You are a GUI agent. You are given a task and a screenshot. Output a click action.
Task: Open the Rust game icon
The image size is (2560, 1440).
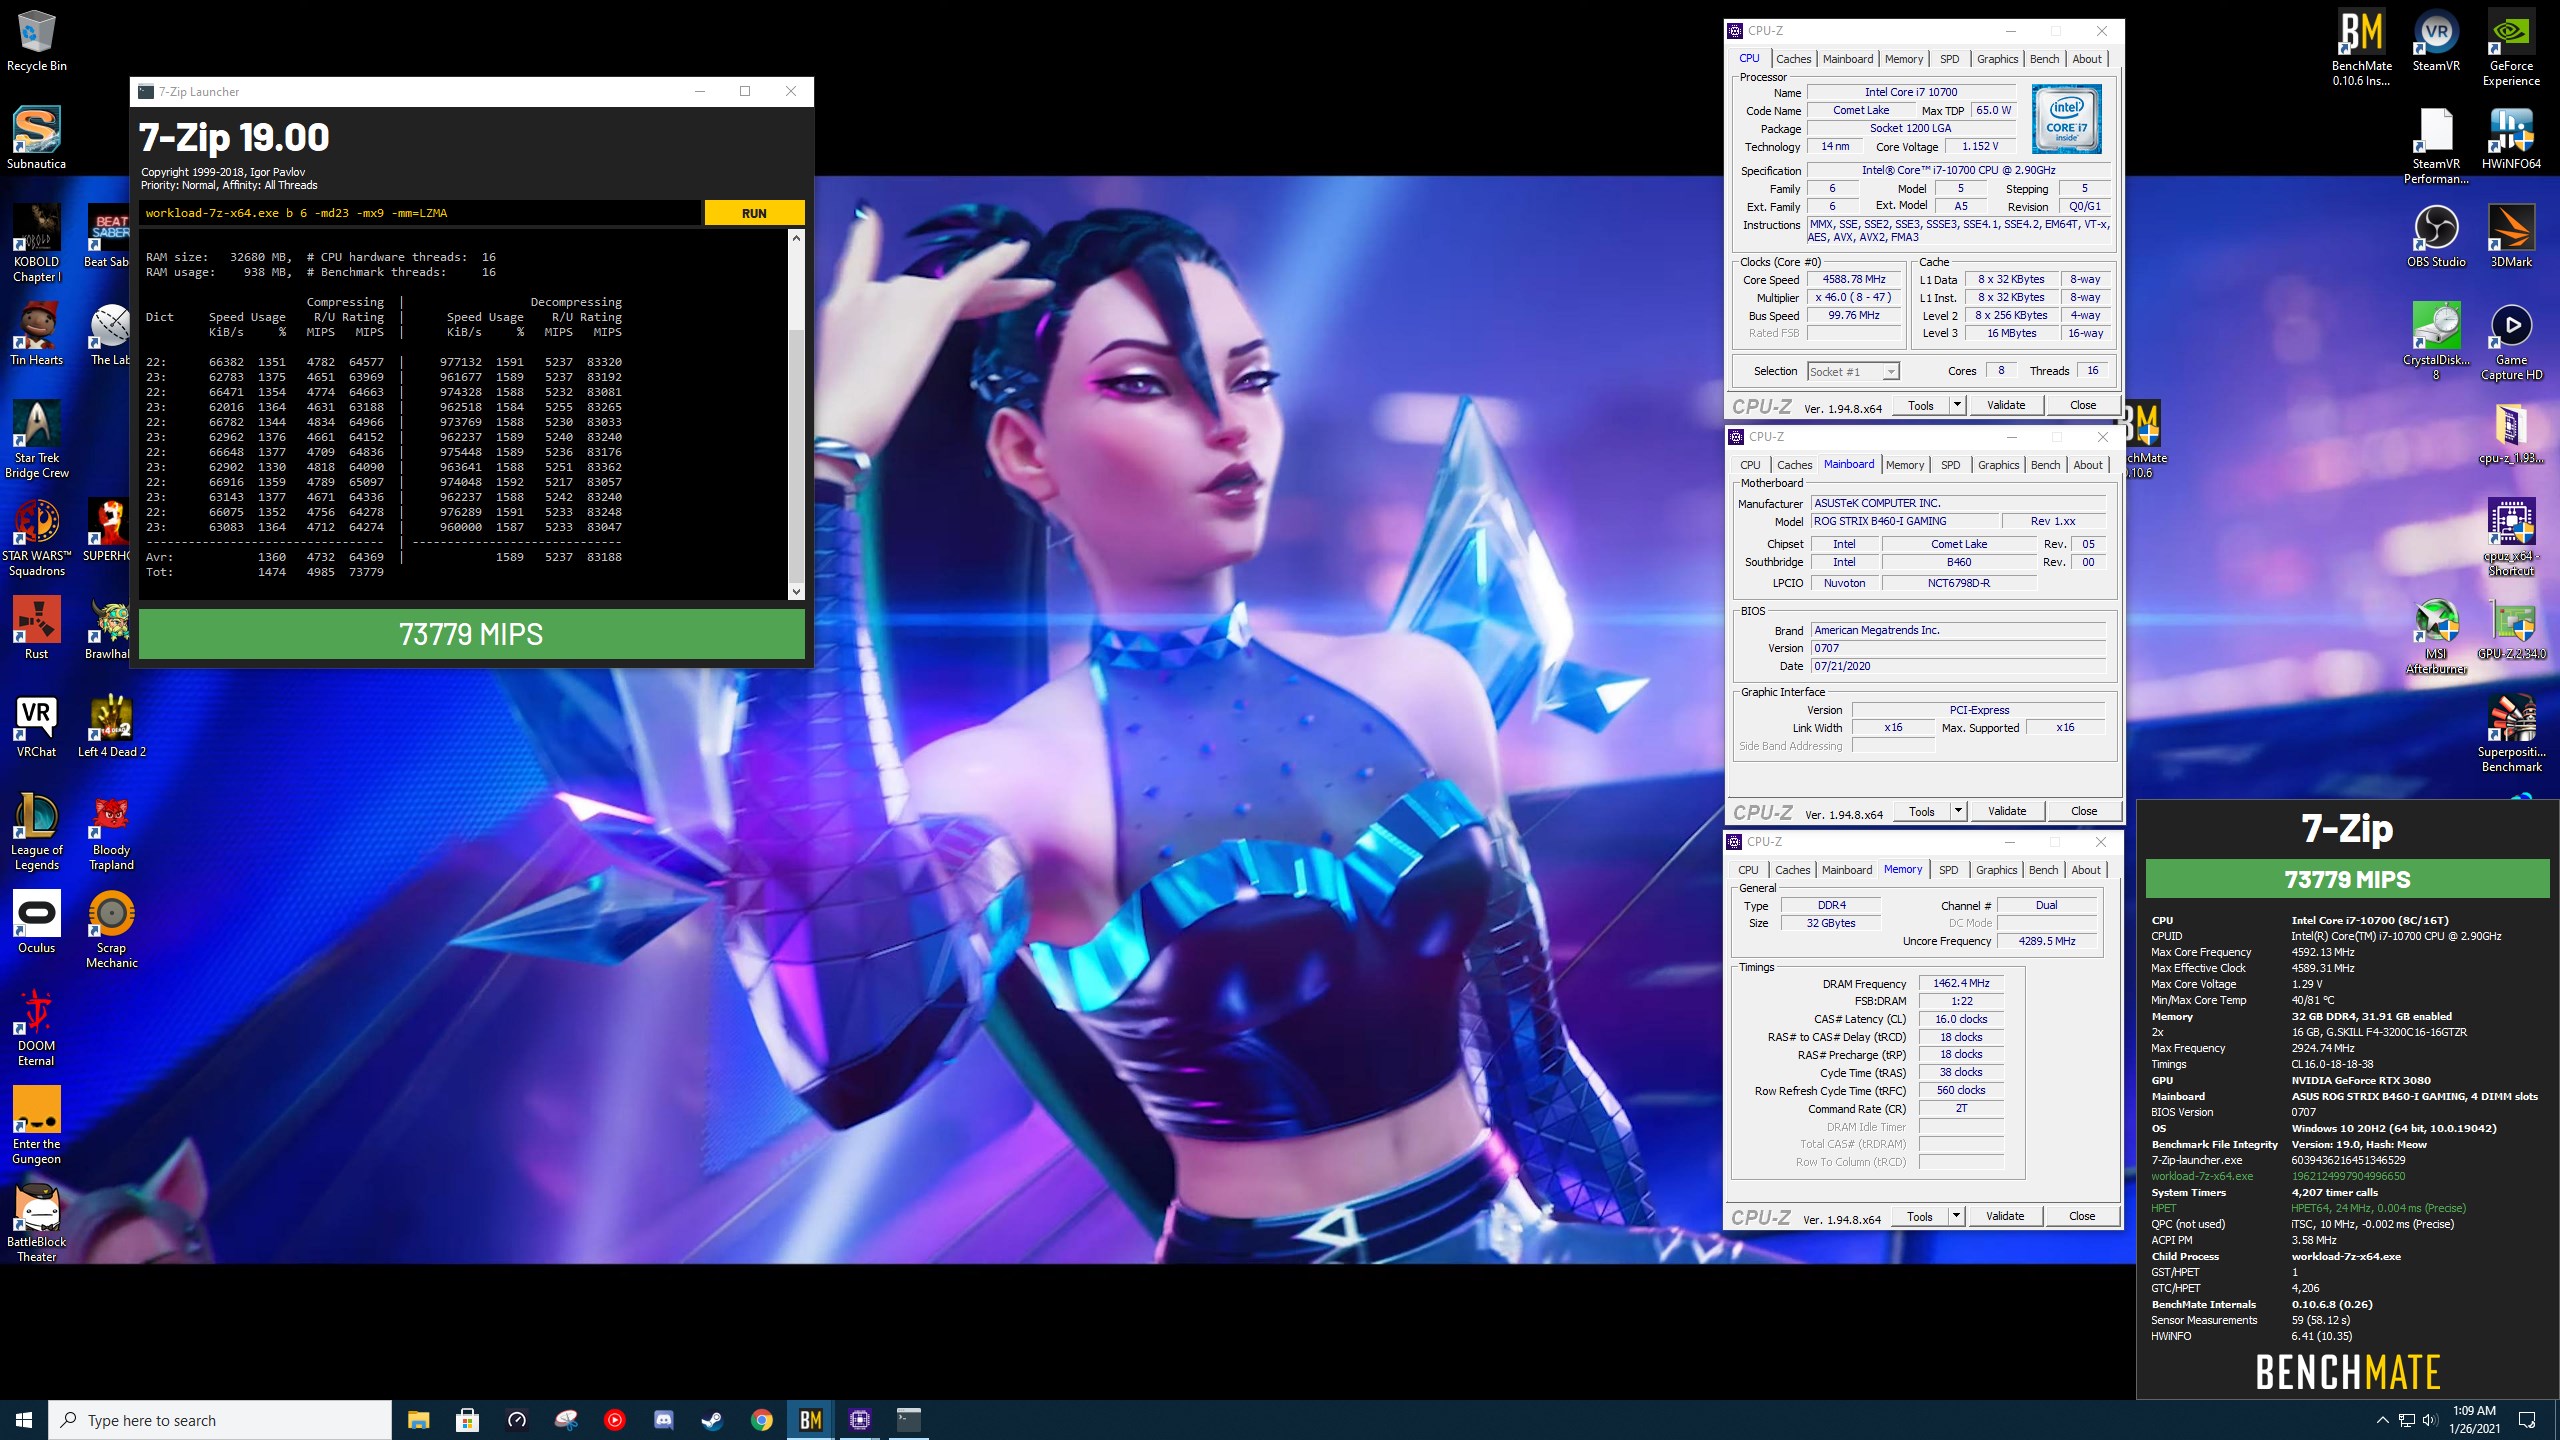[37, 629]
